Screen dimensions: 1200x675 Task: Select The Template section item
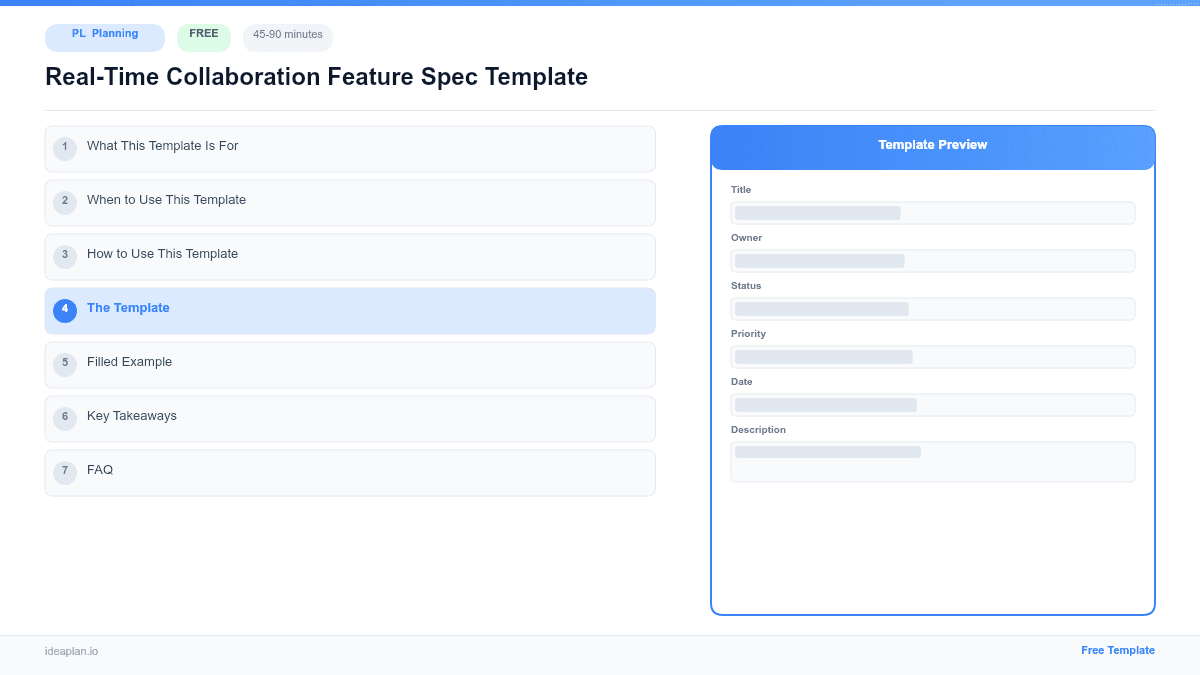click(350, 310)
